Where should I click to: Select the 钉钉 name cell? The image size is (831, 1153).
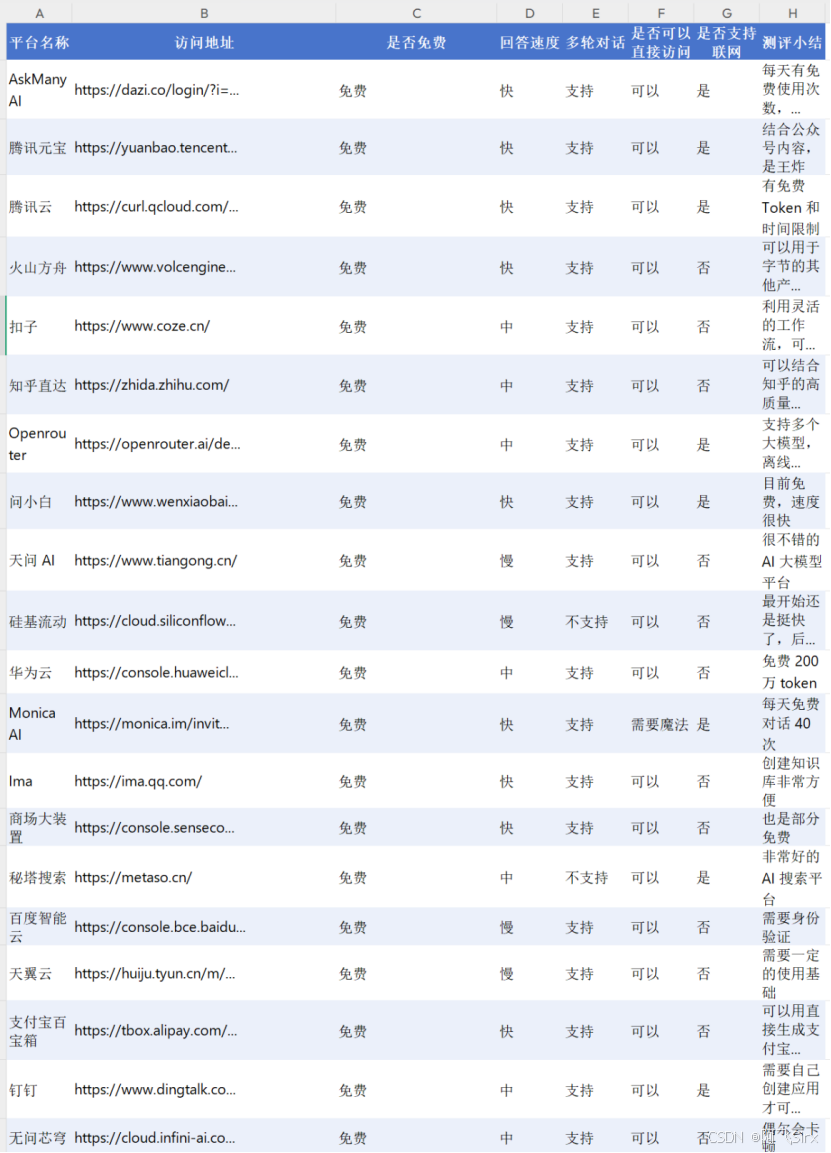39,1089
